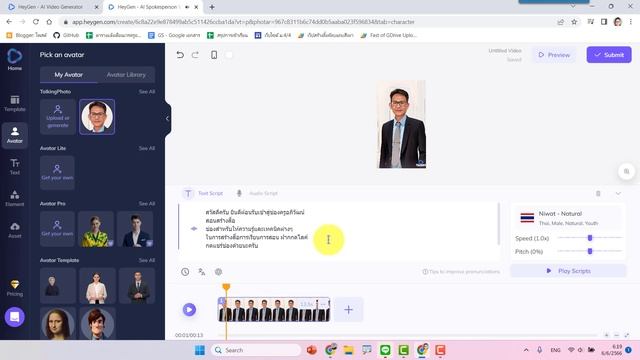This screenshot has width=640, height=360.
Task: Select the man in suit Avatar Pro
Action: coord(135,229)
